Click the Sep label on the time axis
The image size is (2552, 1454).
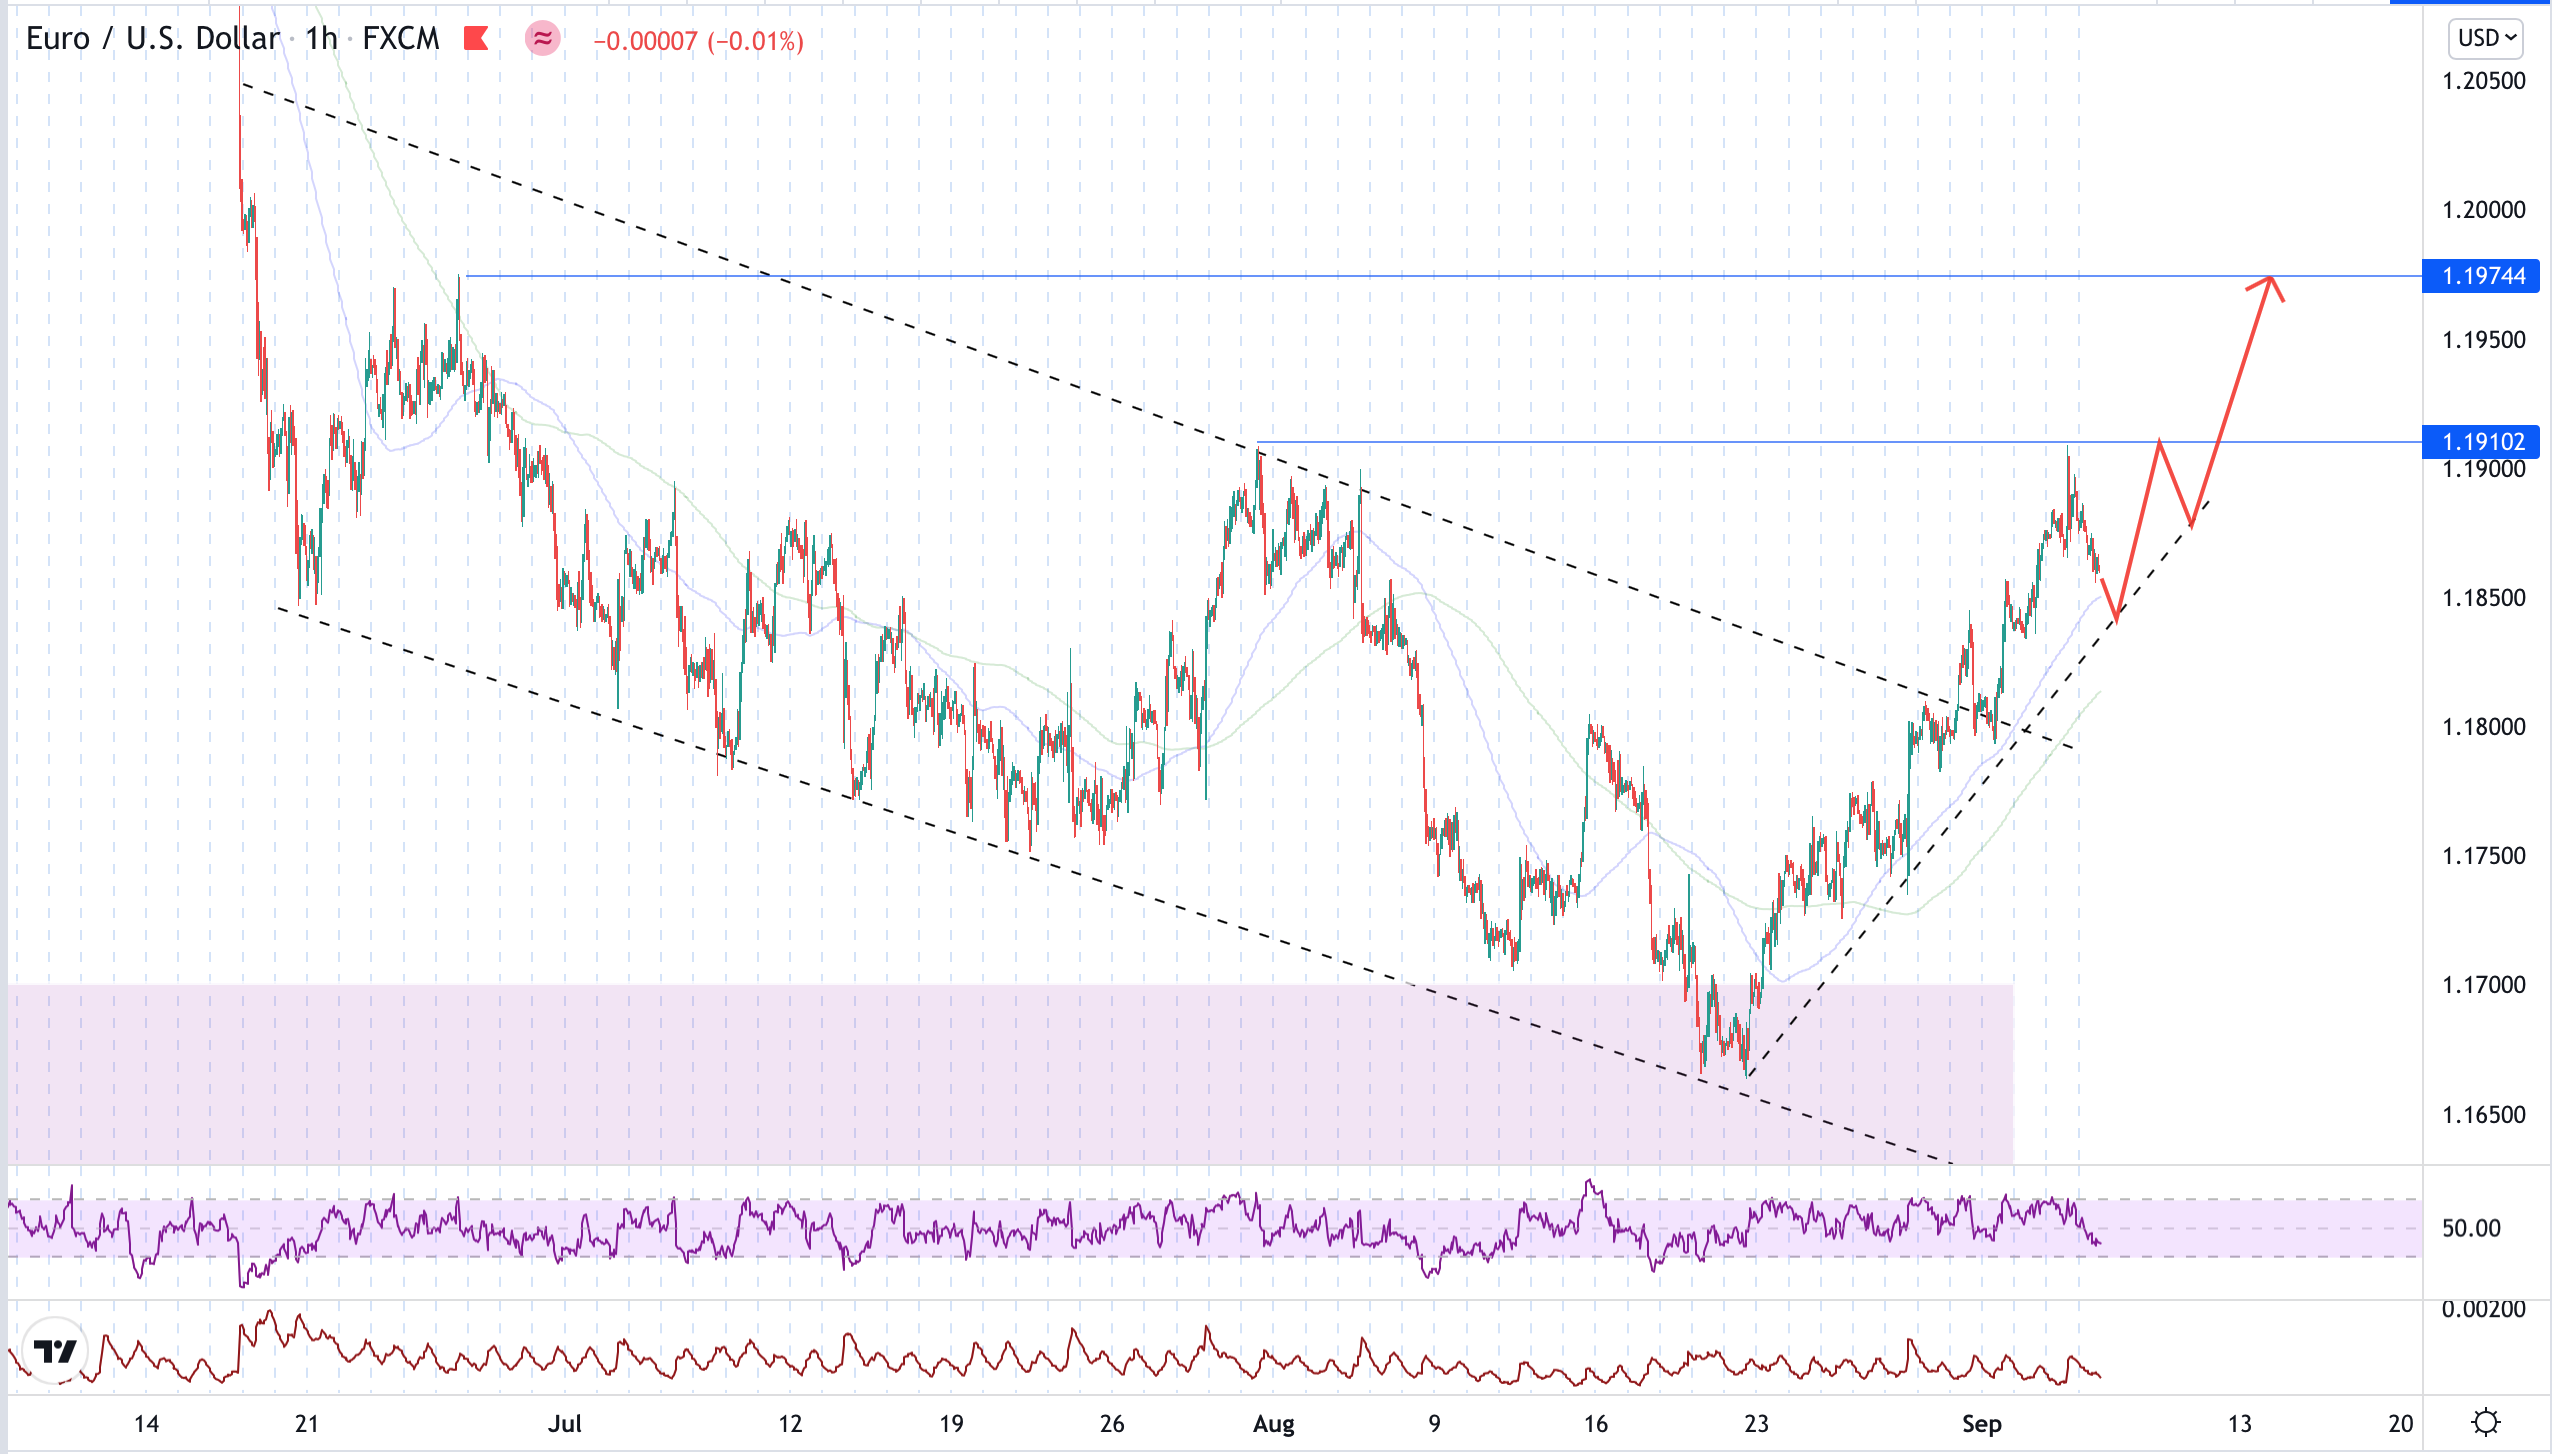coord(1981,1424)
